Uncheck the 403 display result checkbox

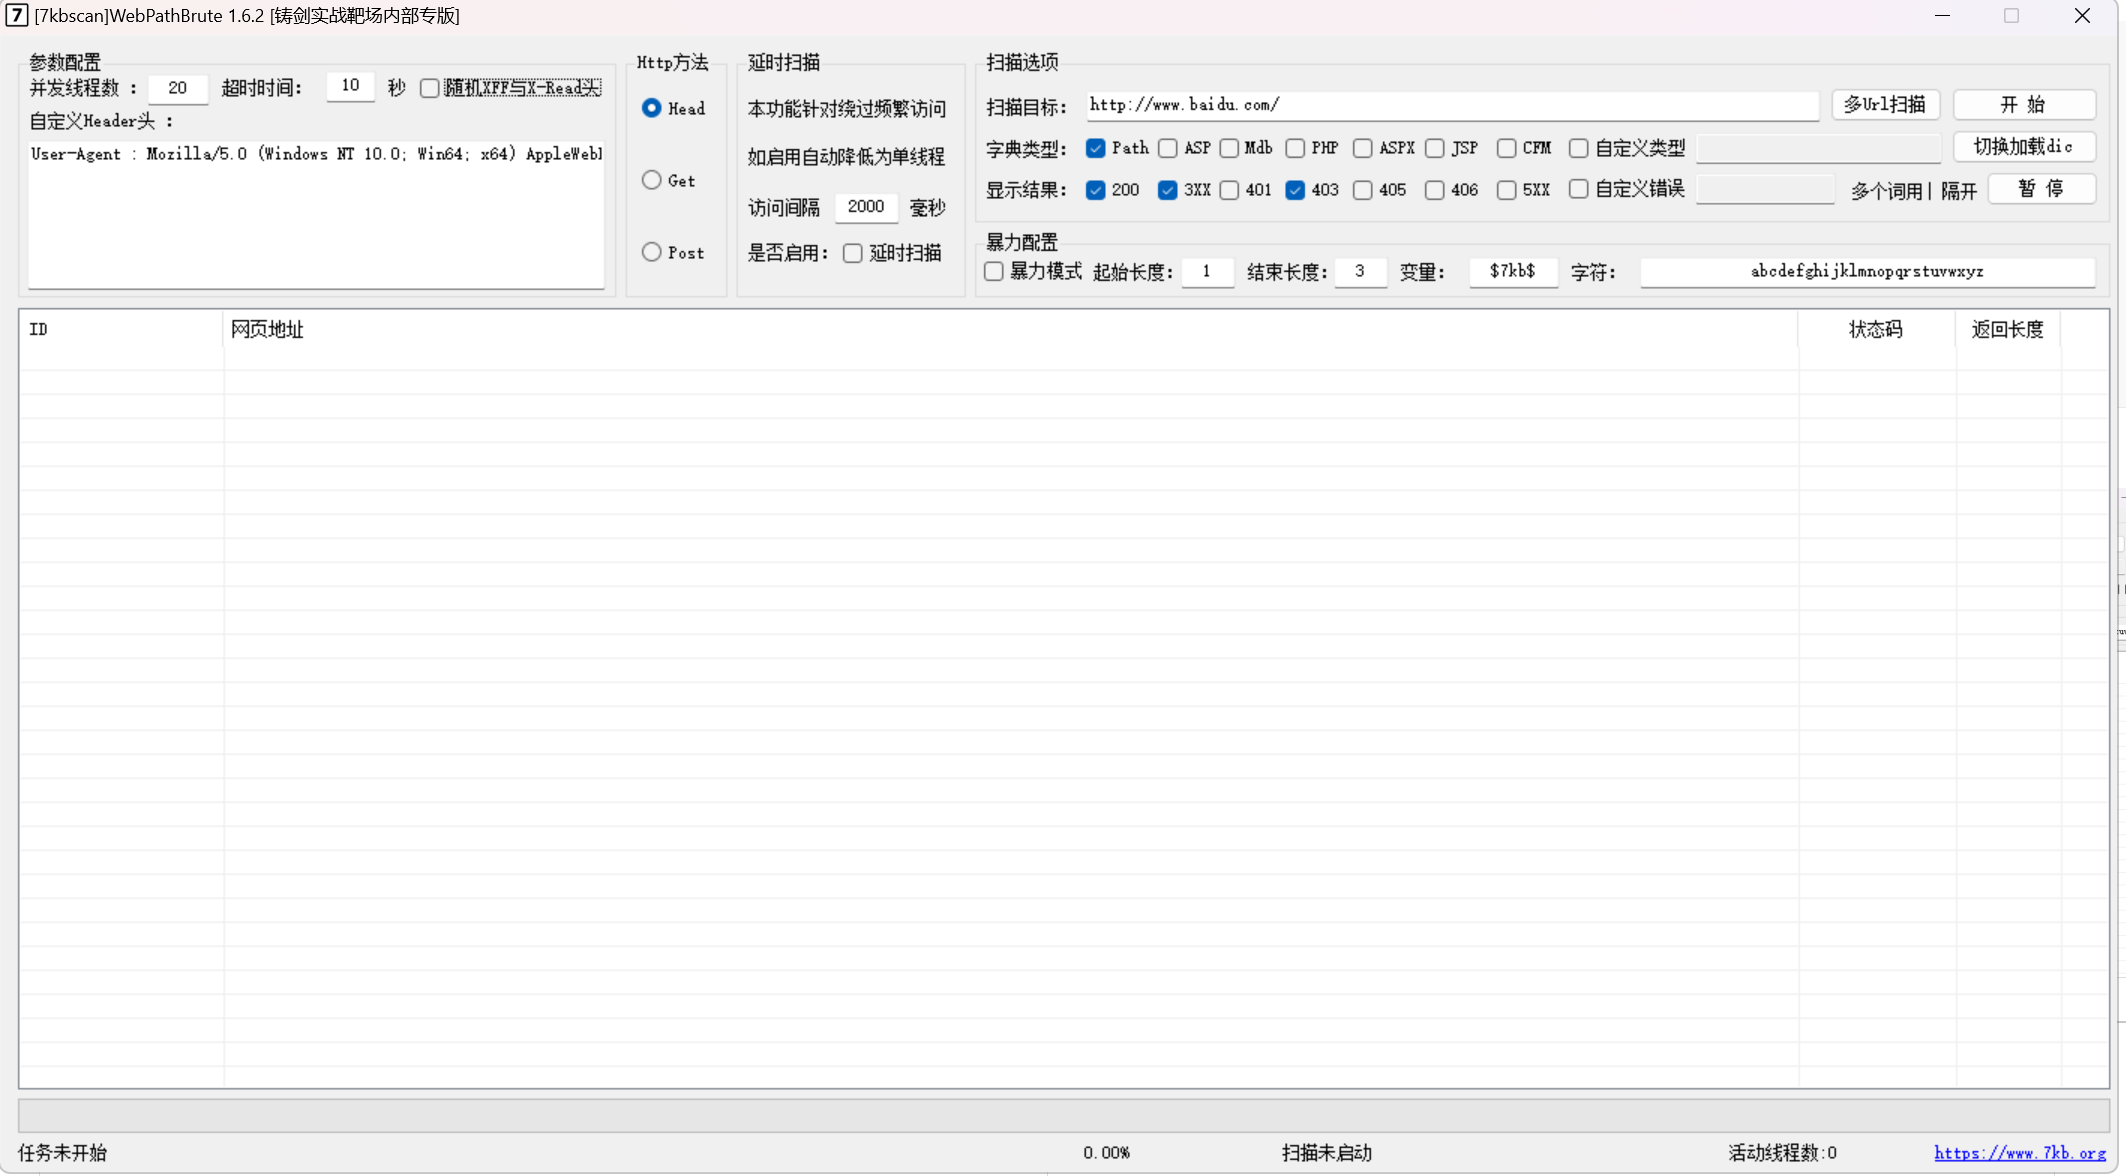pyautogui.click(x=1295, y=190)
